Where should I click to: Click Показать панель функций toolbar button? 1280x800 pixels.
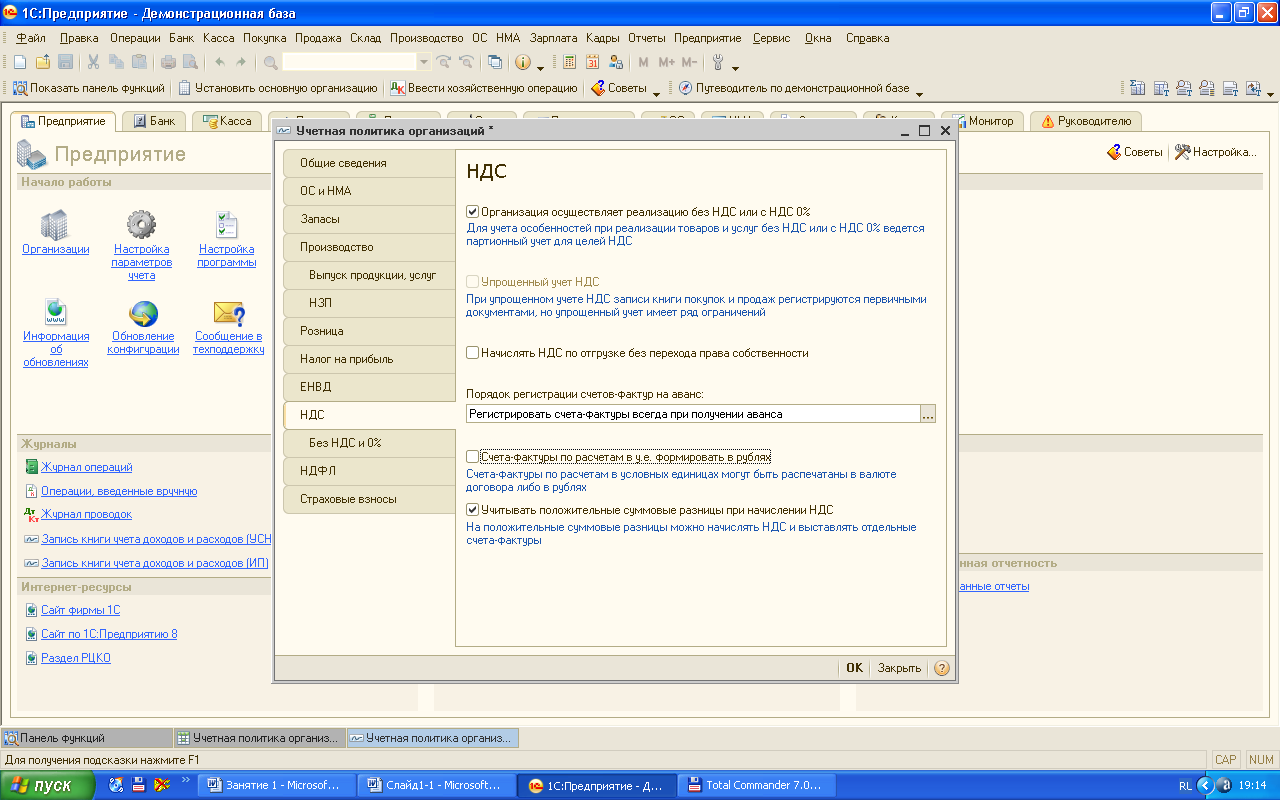(x=89, y=88)
